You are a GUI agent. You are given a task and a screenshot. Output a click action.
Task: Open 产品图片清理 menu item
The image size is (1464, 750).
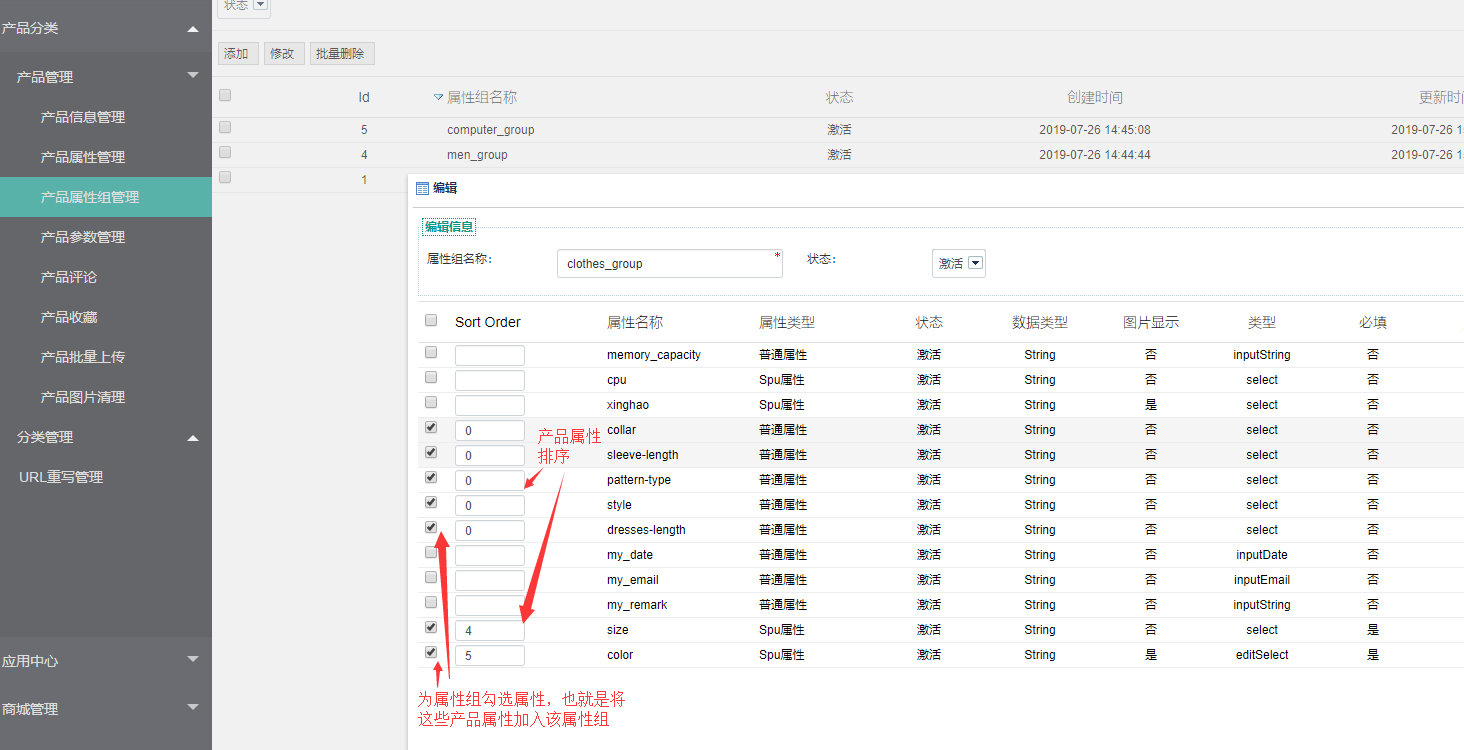(x=83, y=397)
